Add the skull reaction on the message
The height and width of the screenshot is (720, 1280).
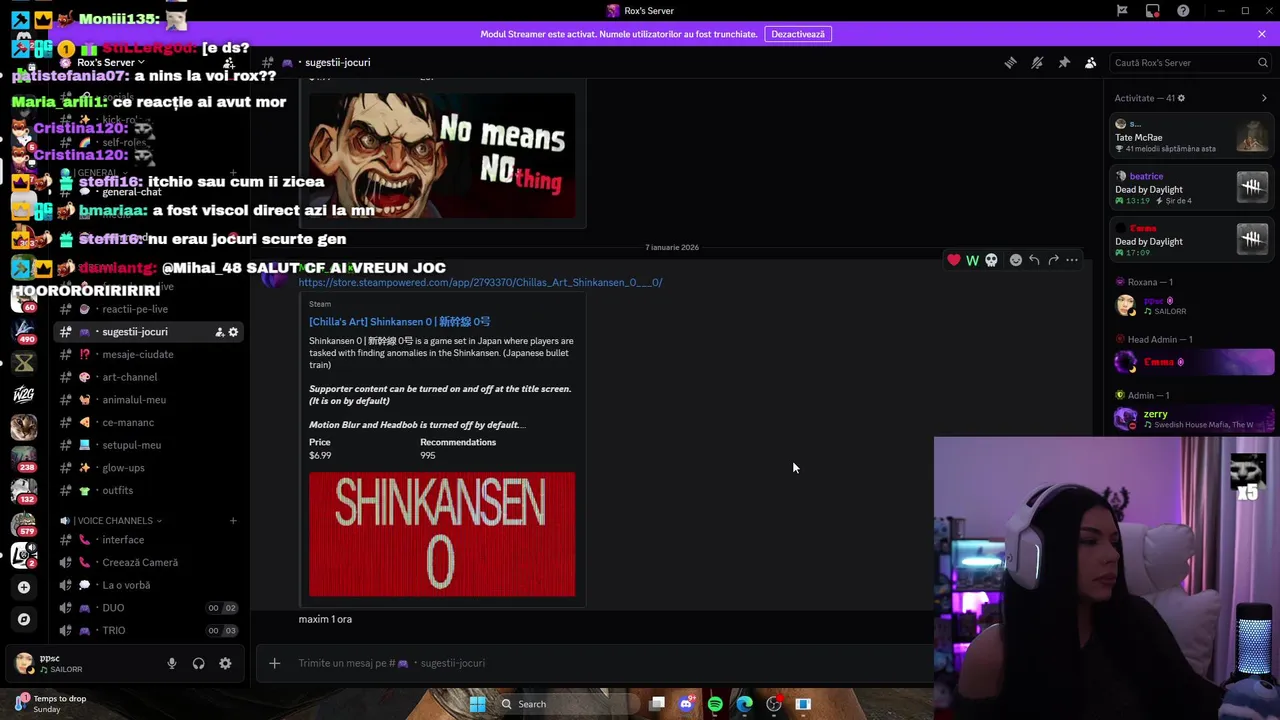click(x=991, y=260)
